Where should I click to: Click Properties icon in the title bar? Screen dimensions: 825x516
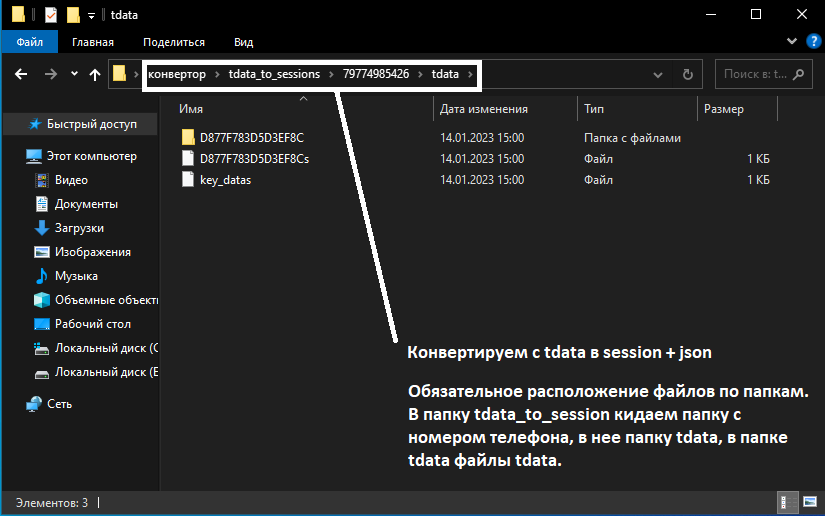click(x=50, y=15)
